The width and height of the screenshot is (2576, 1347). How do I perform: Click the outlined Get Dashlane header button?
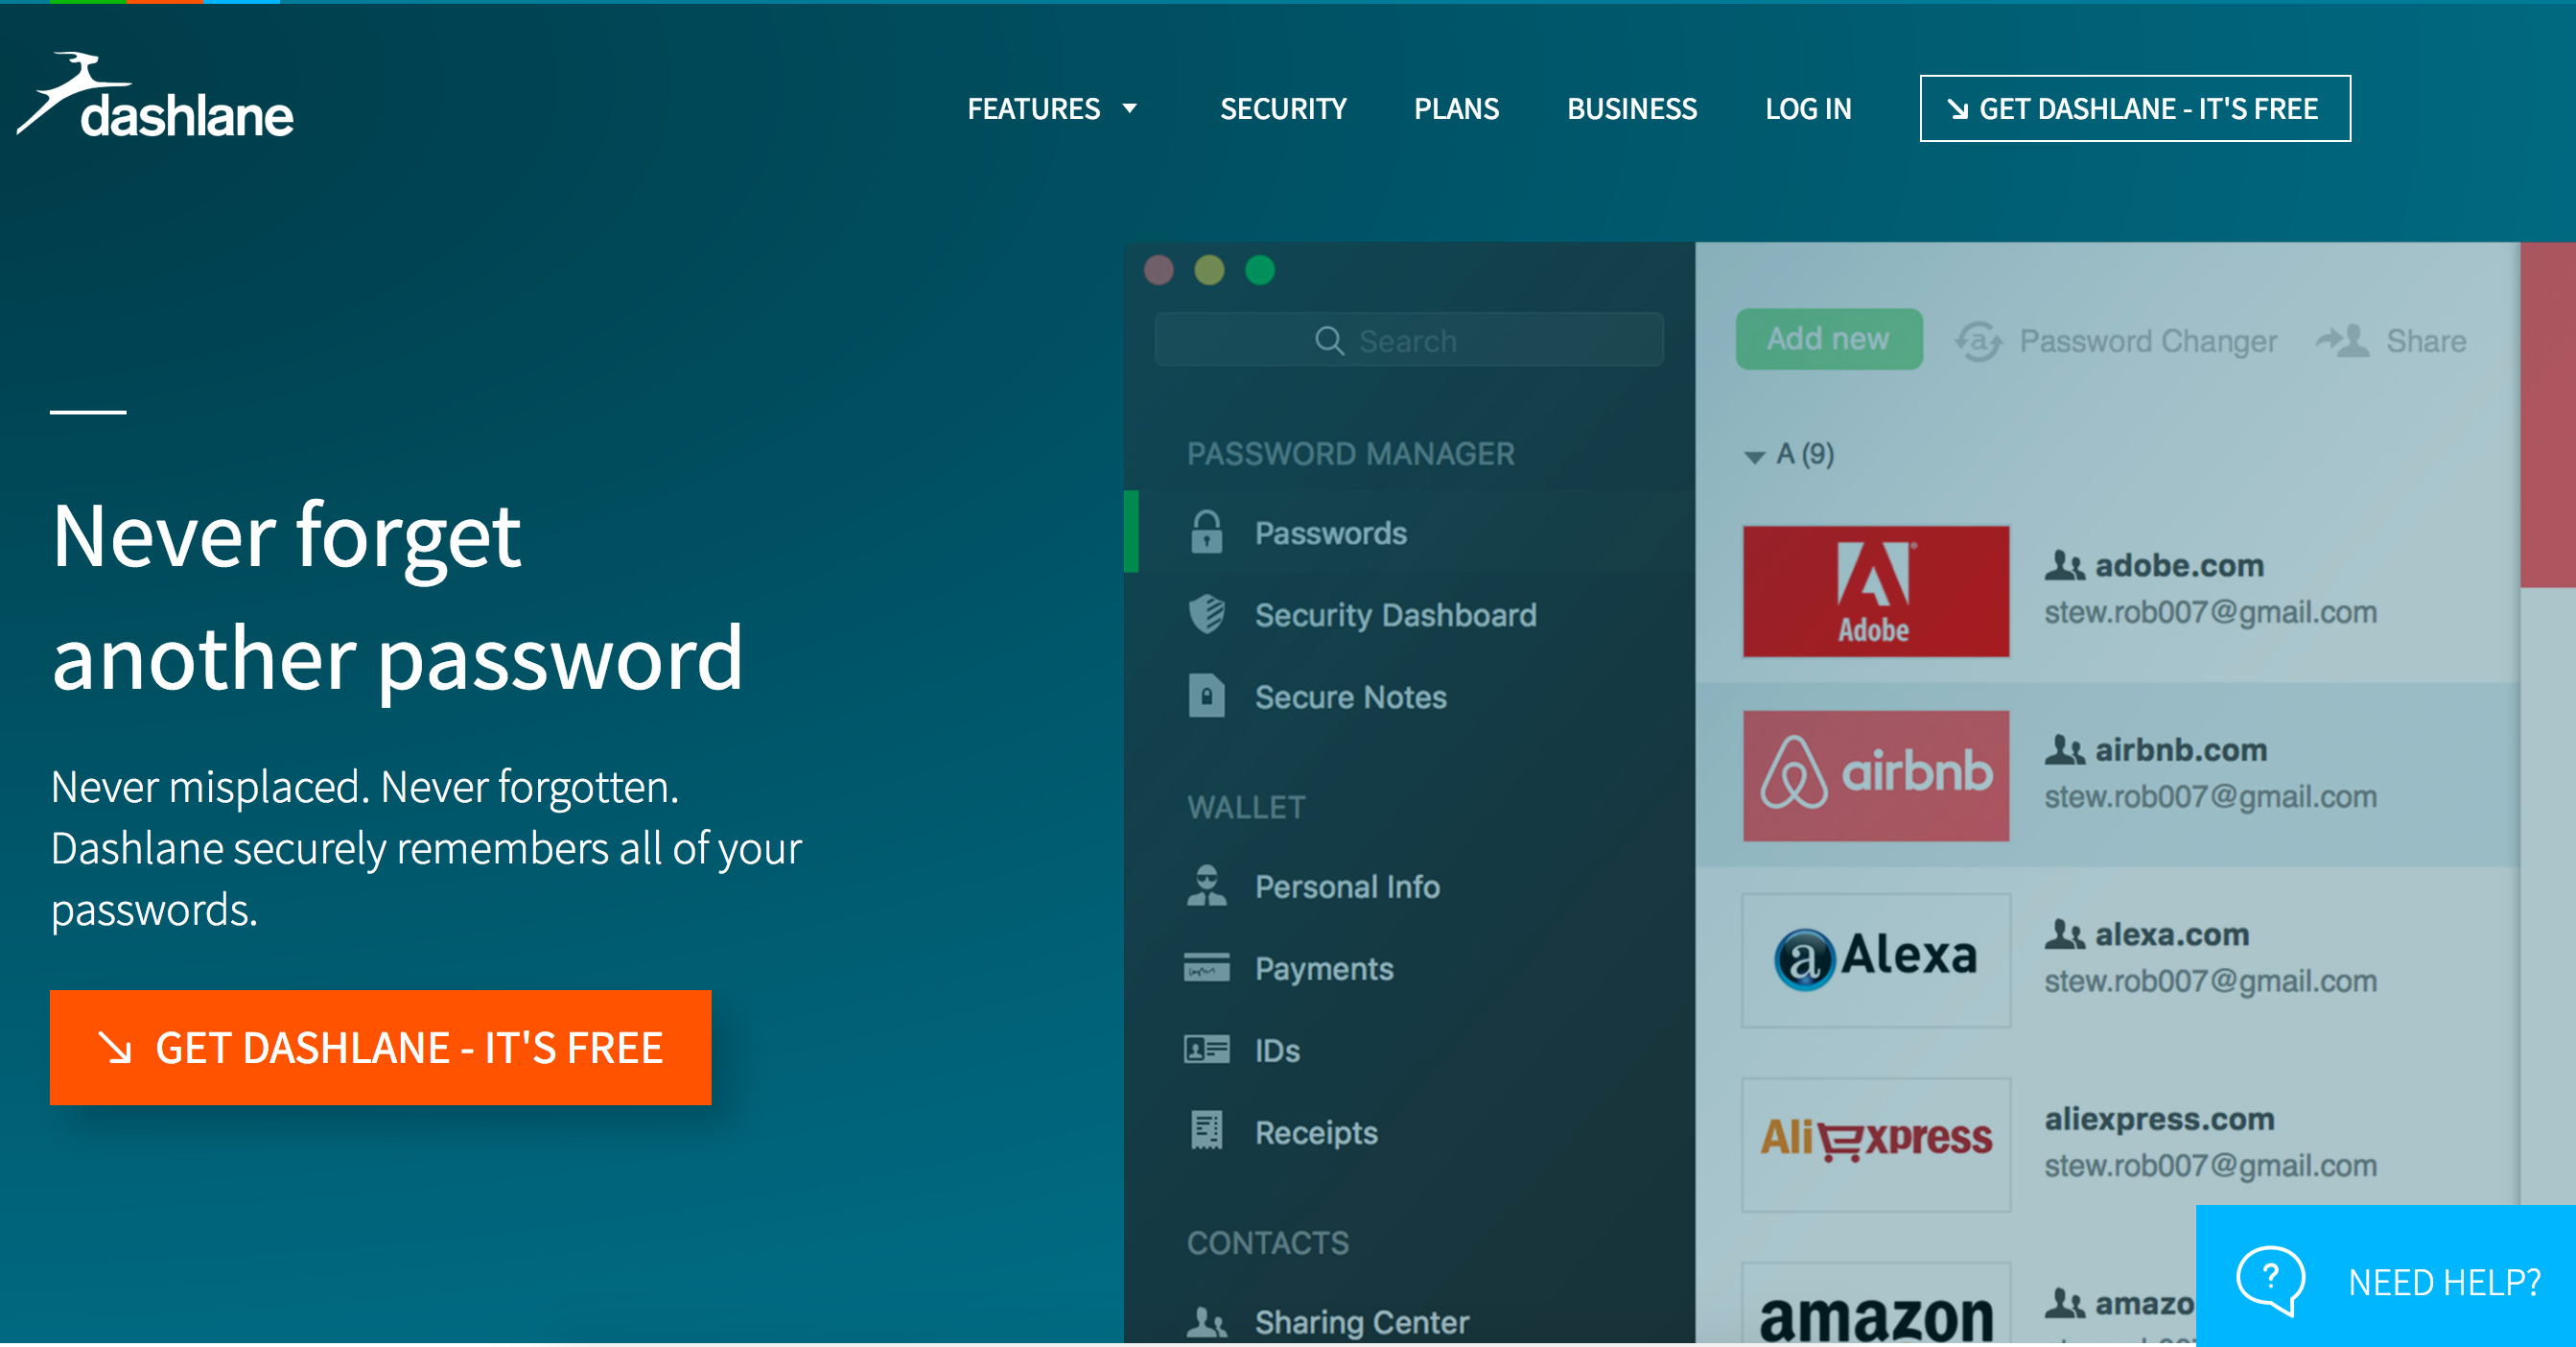click(x=2134, y=108)
